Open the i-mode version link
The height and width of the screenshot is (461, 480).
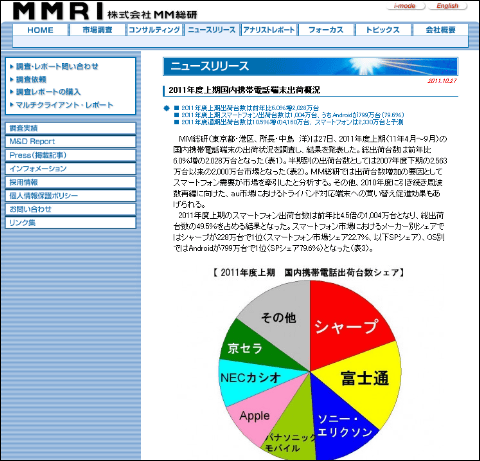[405, 6]
